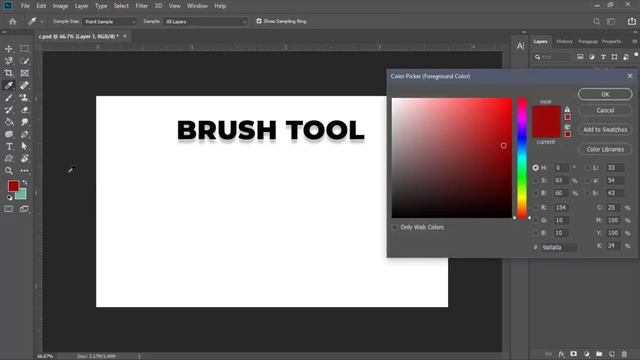Switch to the History tab
The width and height of the screenshot is (640, 360).
(x=564, y=42)
